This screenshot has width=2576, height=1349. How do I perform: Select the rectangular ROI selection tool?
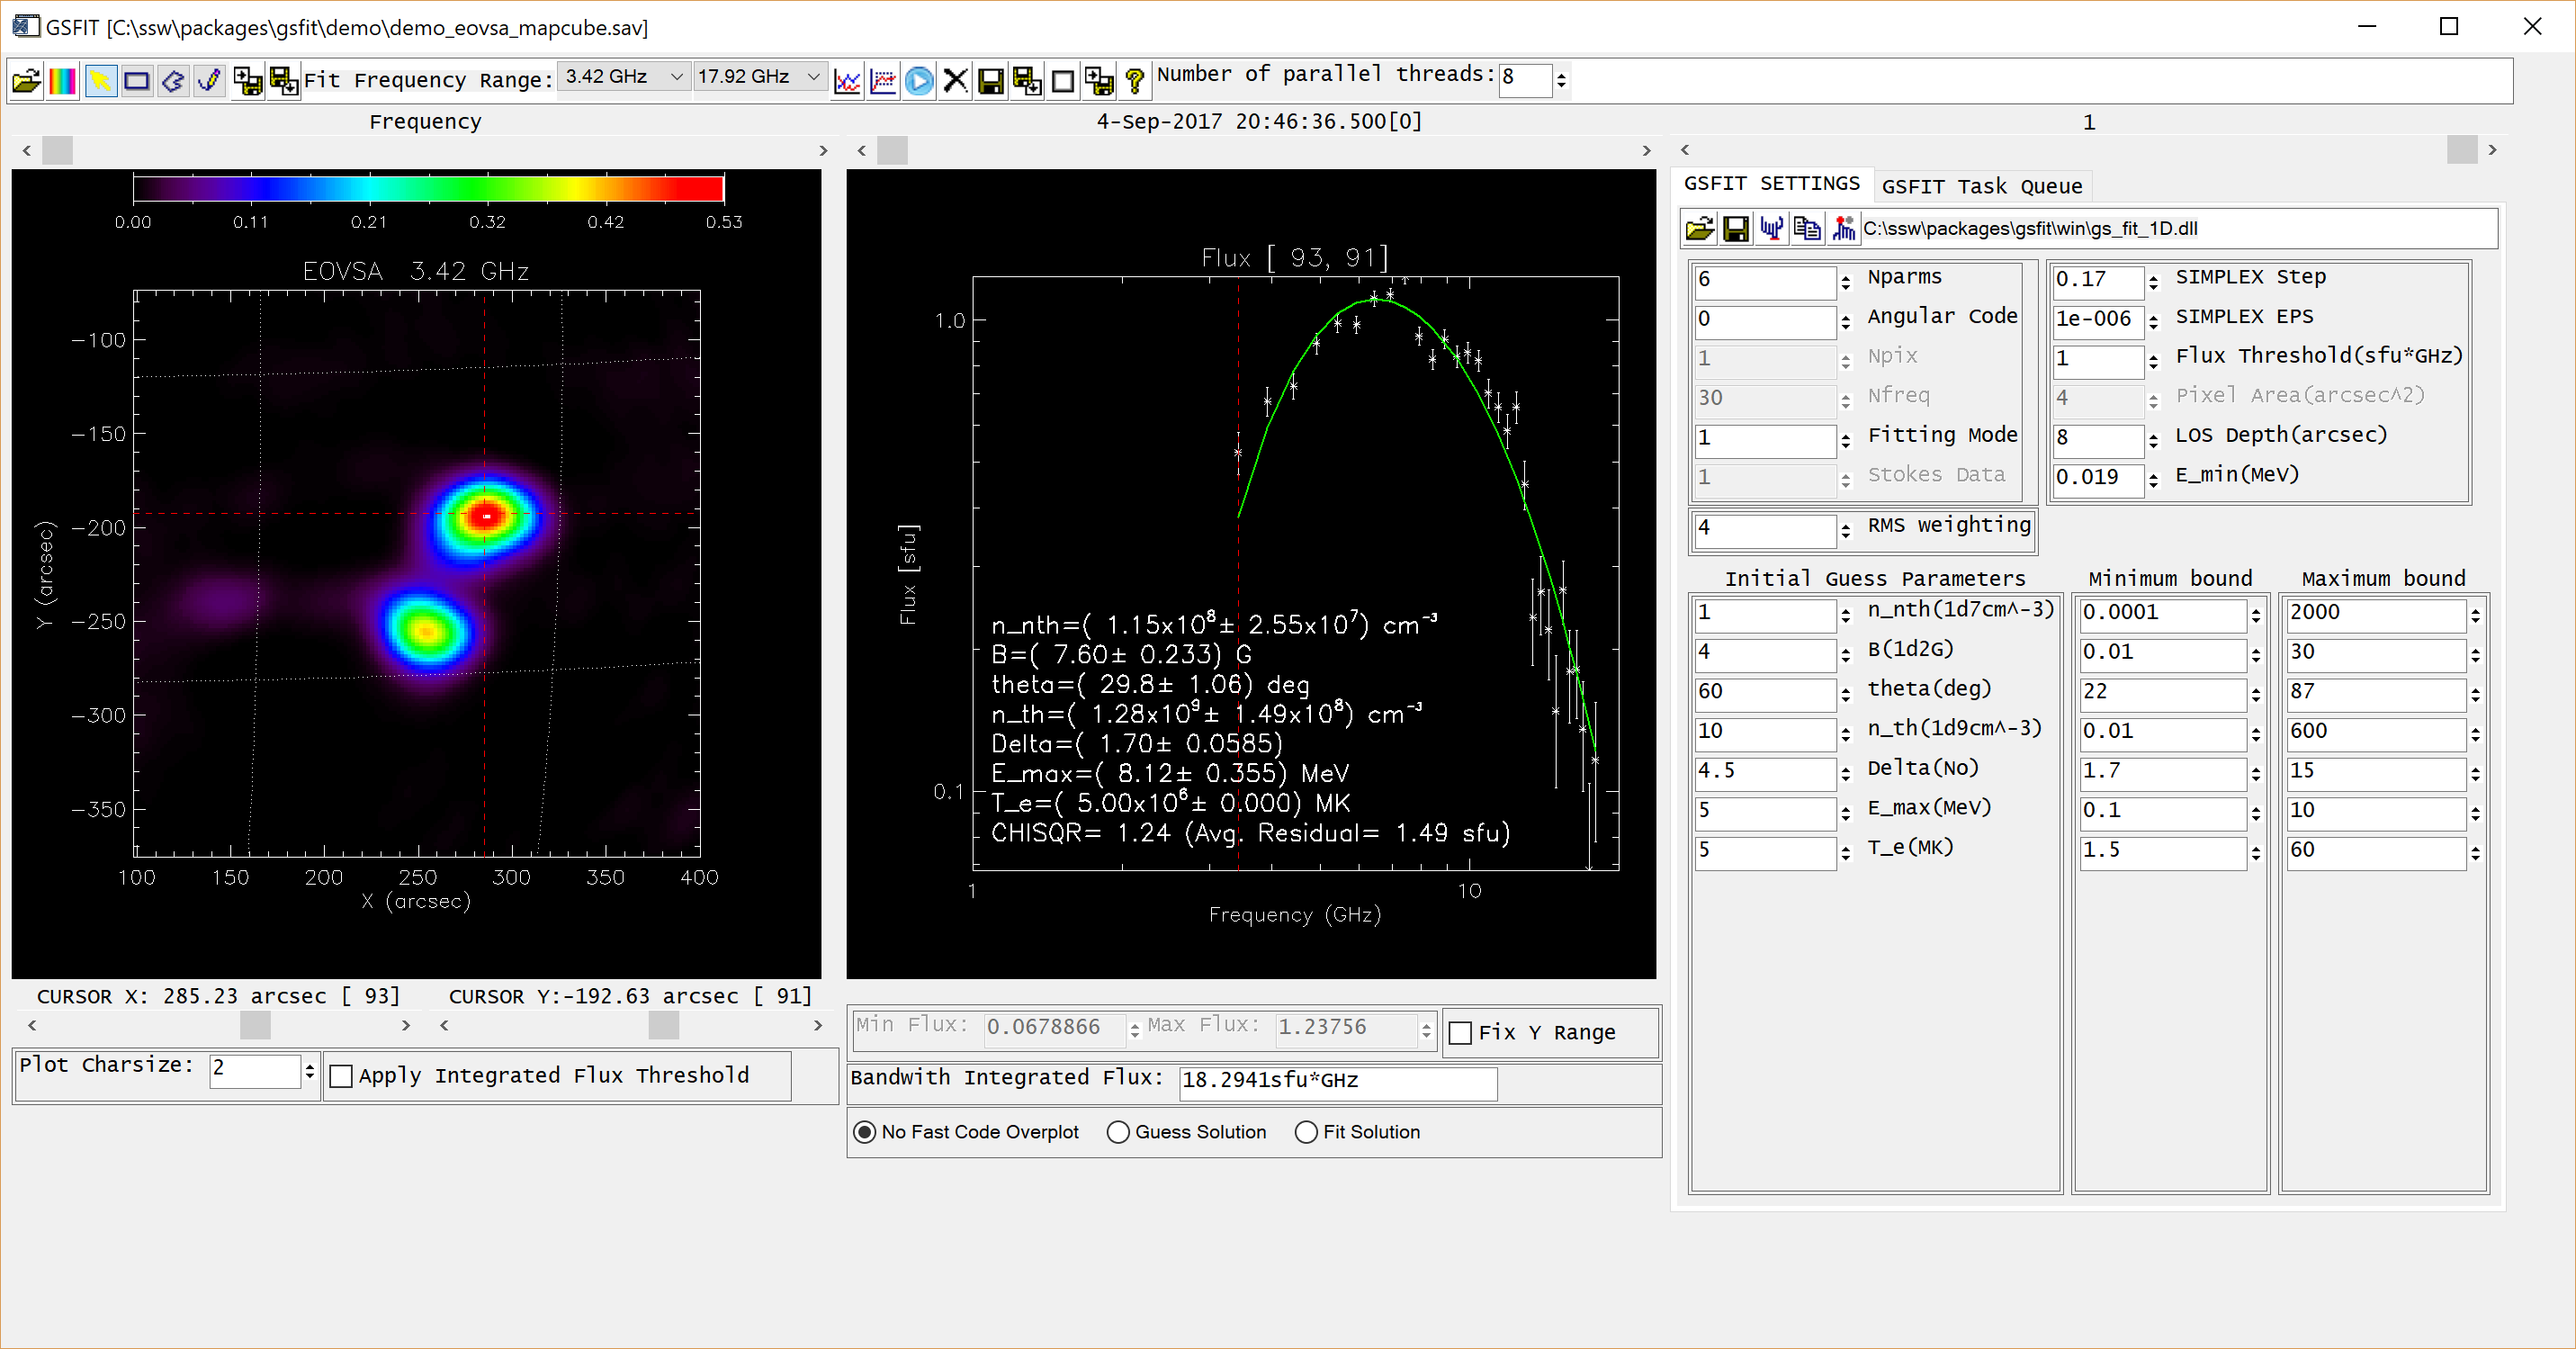pyautogui.click(x=136, y=80)
